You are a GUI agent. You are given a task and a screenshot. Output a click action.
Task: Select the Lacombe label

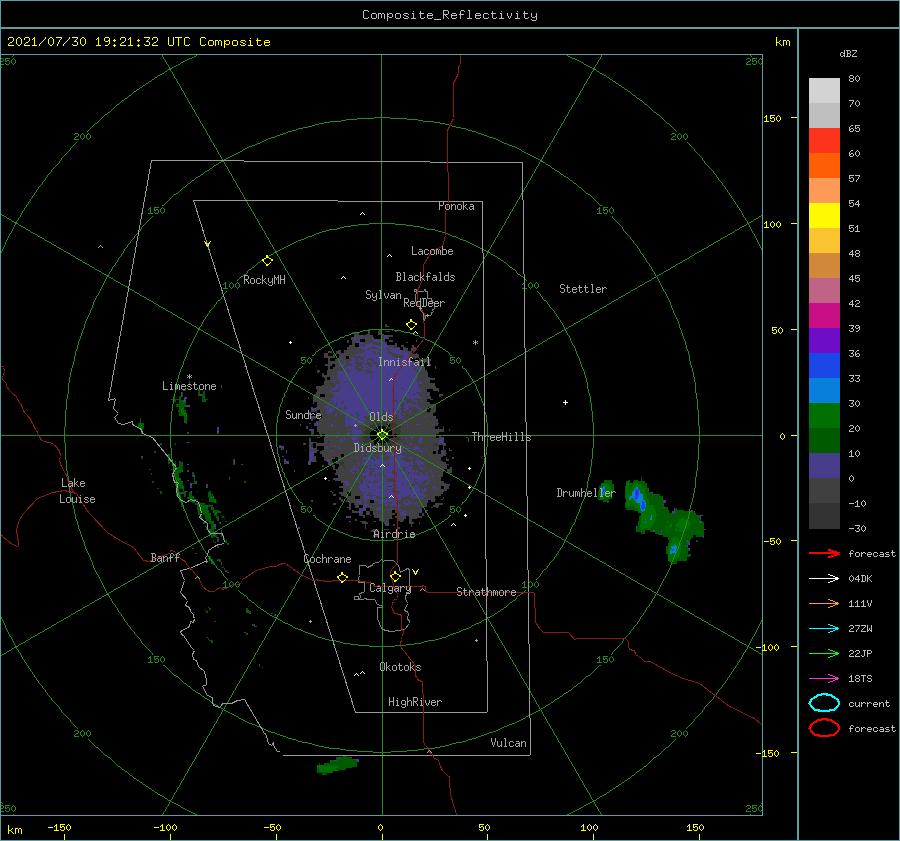432,251
